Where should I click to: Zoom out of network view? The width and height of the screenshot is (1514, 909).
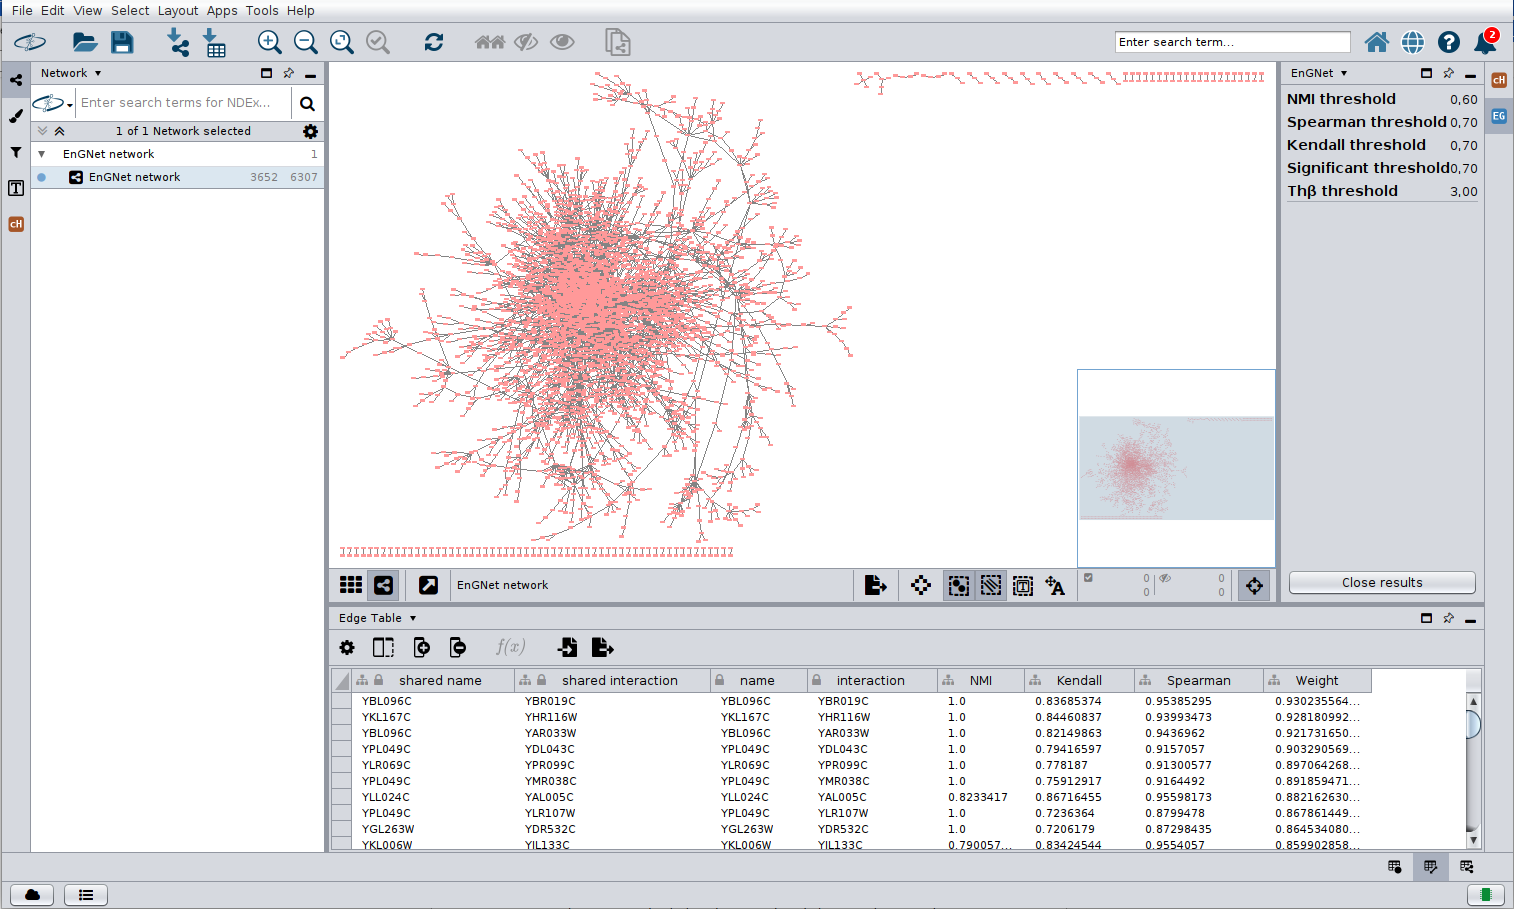pyautogui.click(x=306, y=42)
